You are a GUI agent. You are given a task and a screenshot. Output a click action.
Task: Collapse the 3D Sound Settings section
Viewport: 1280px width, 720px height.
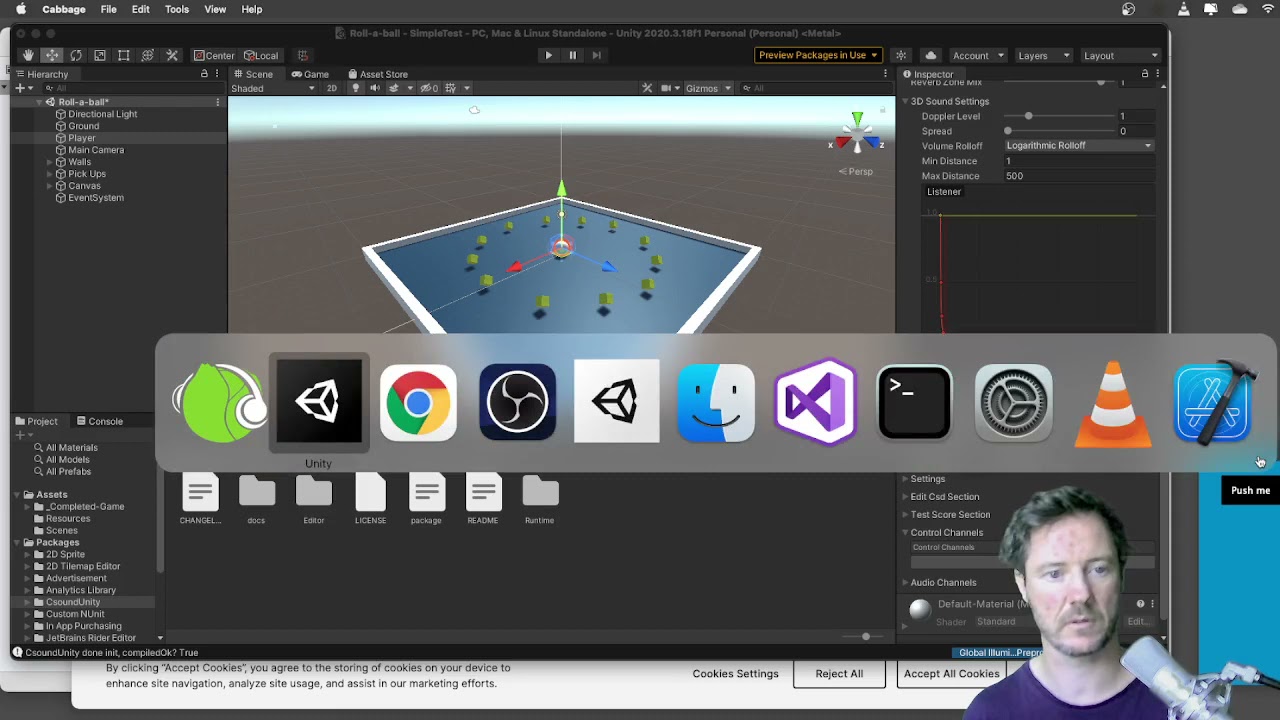pyautogui.click(x=905, y=101)
